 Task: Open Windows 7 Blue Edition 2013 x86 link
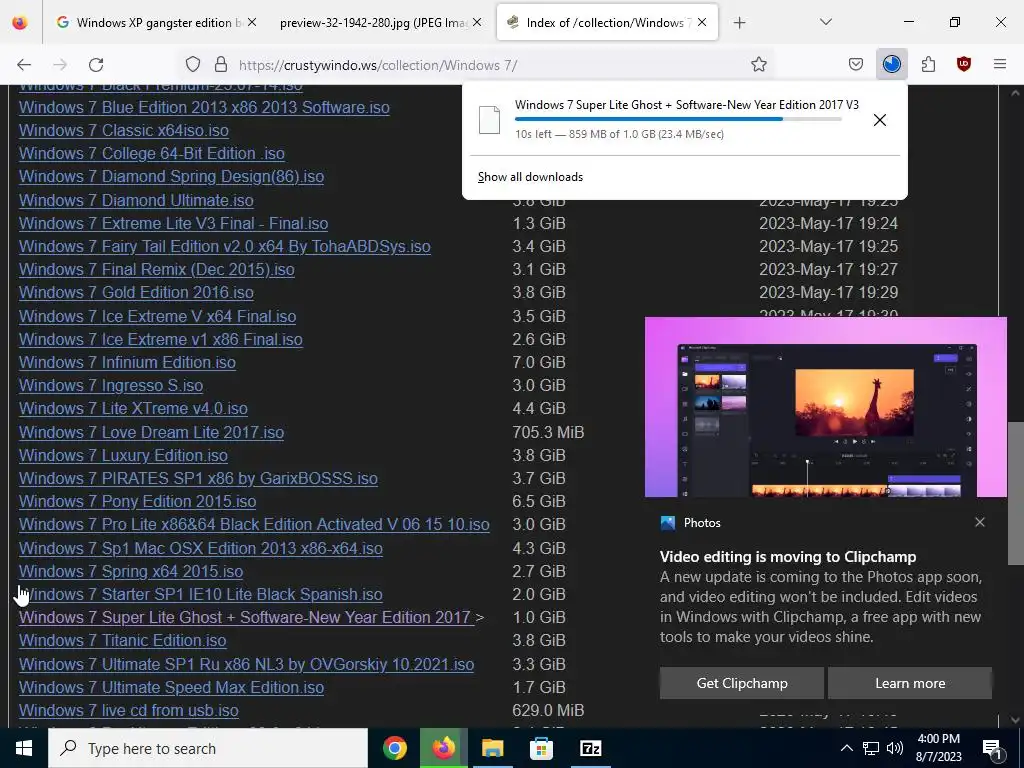[204, 107]
